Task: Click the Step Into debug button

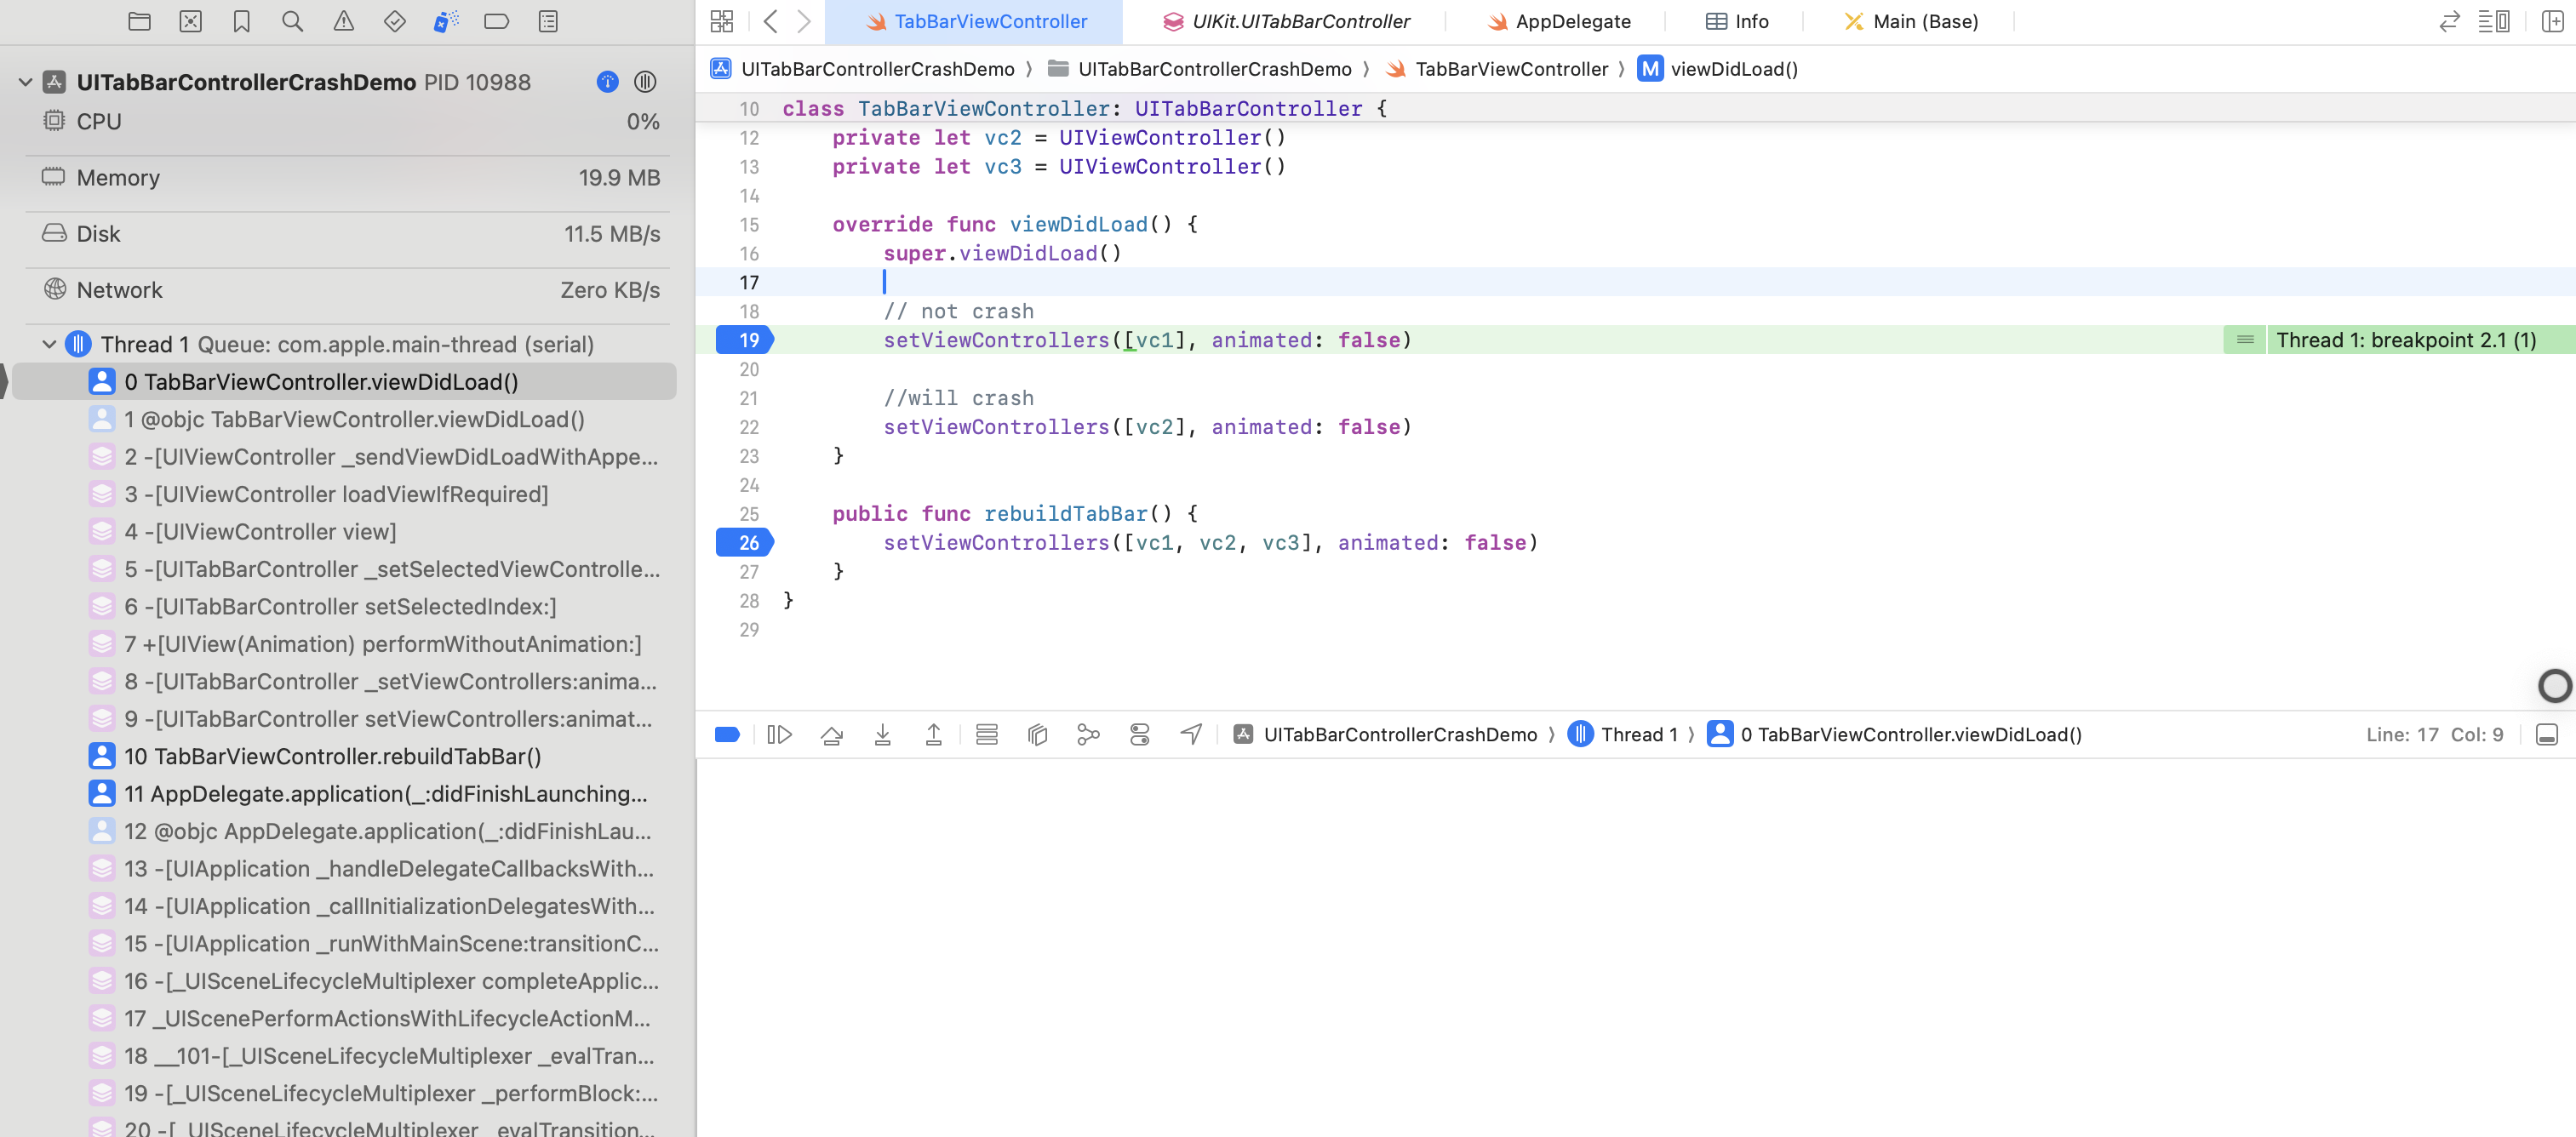Action: [882, 735]
